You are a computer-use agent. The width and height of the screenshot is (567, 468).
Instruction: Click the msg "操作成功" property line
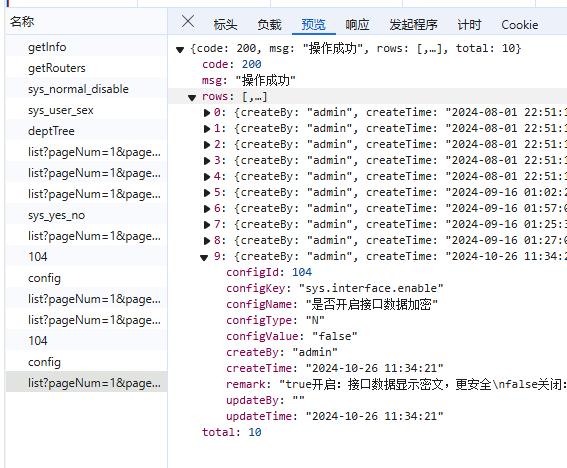[248, 80]
